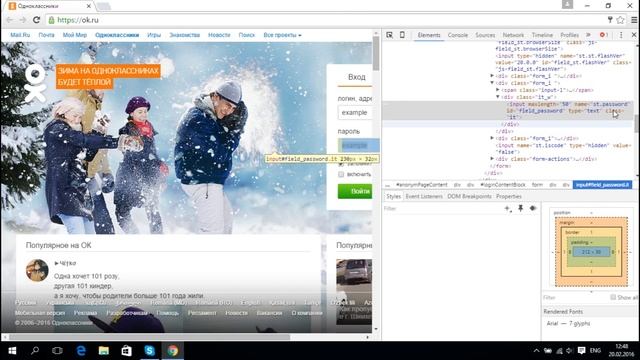Open the Chrome hamburger menu

tap(634, 20)
